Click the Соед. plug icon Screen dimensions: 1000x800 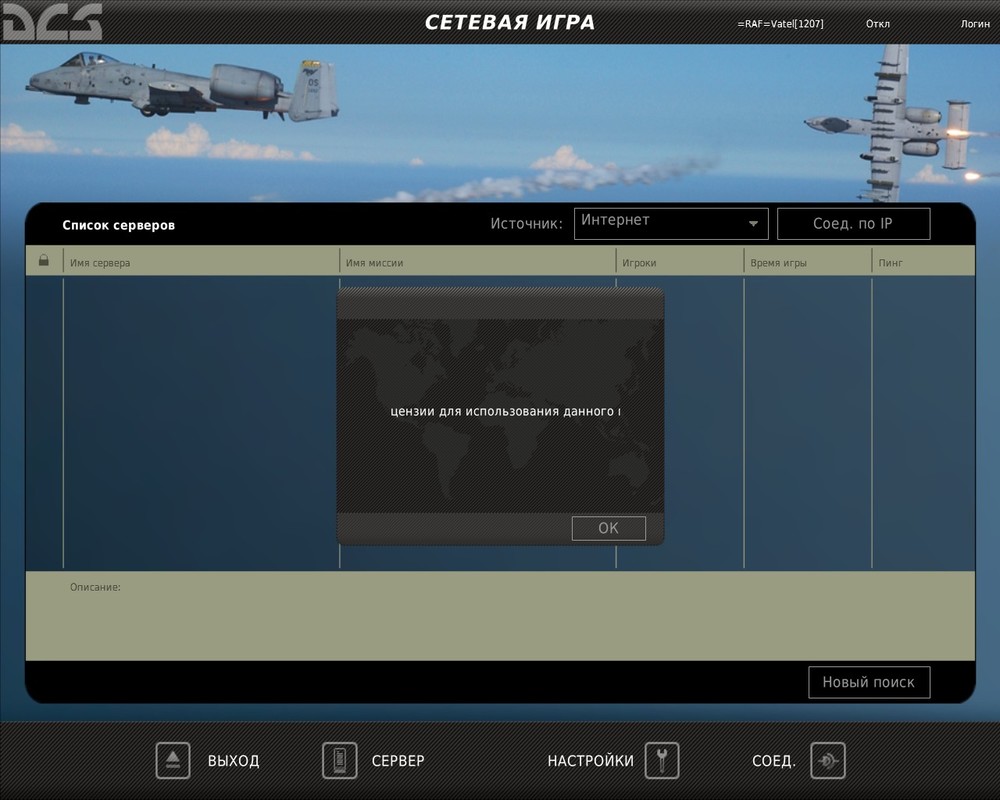[x=828, y=760]
